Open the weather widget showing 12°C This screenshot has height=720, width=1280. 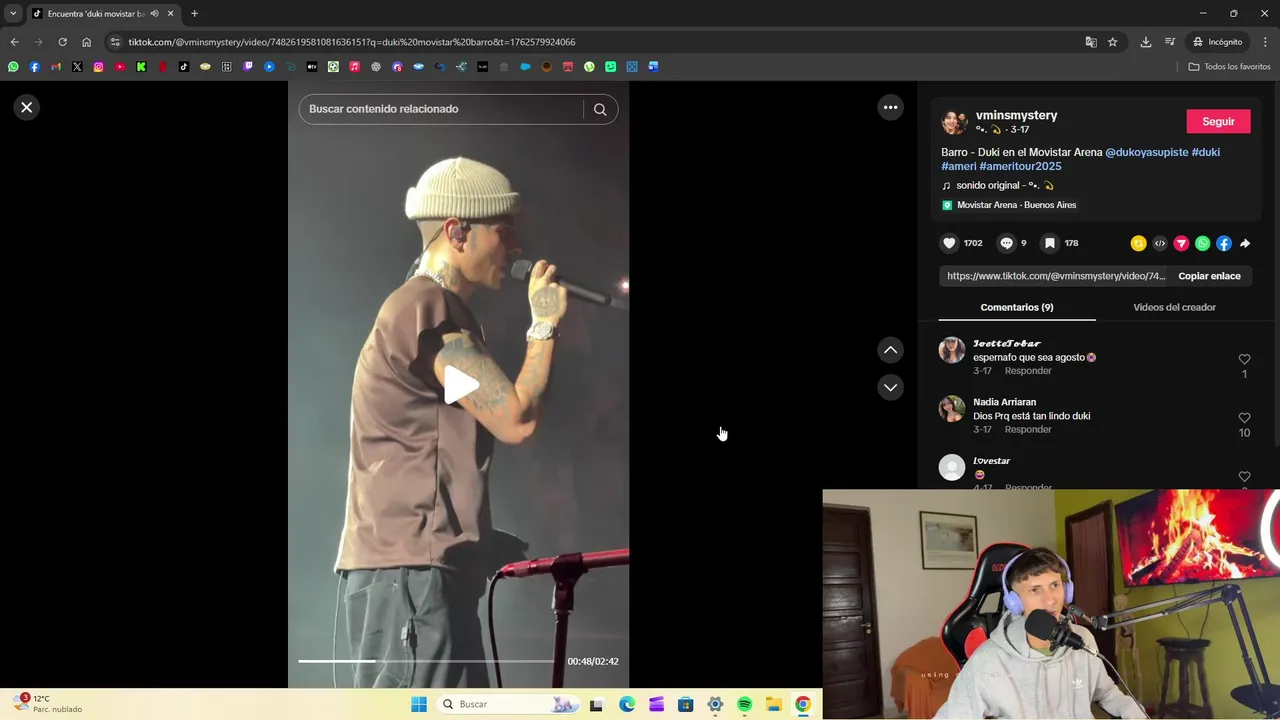[47, 704]
